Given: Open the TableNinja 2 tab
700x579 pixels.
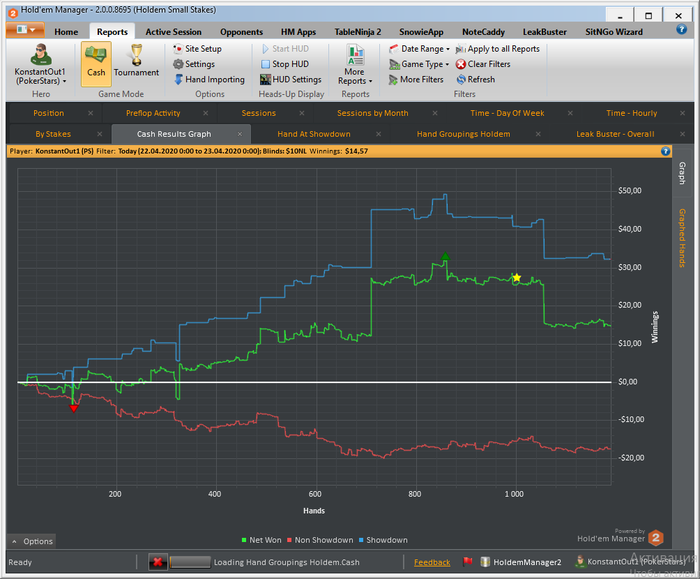Looking at the screenshot, I should [358, 32].
